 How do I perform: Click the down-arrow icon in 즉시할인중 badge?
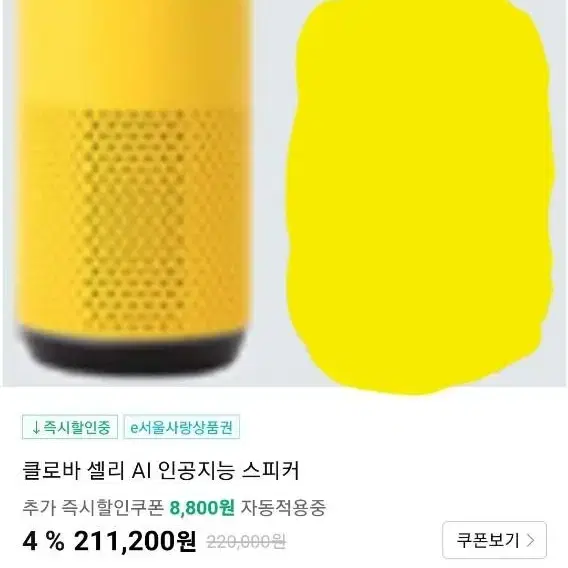tap(36, 428)
